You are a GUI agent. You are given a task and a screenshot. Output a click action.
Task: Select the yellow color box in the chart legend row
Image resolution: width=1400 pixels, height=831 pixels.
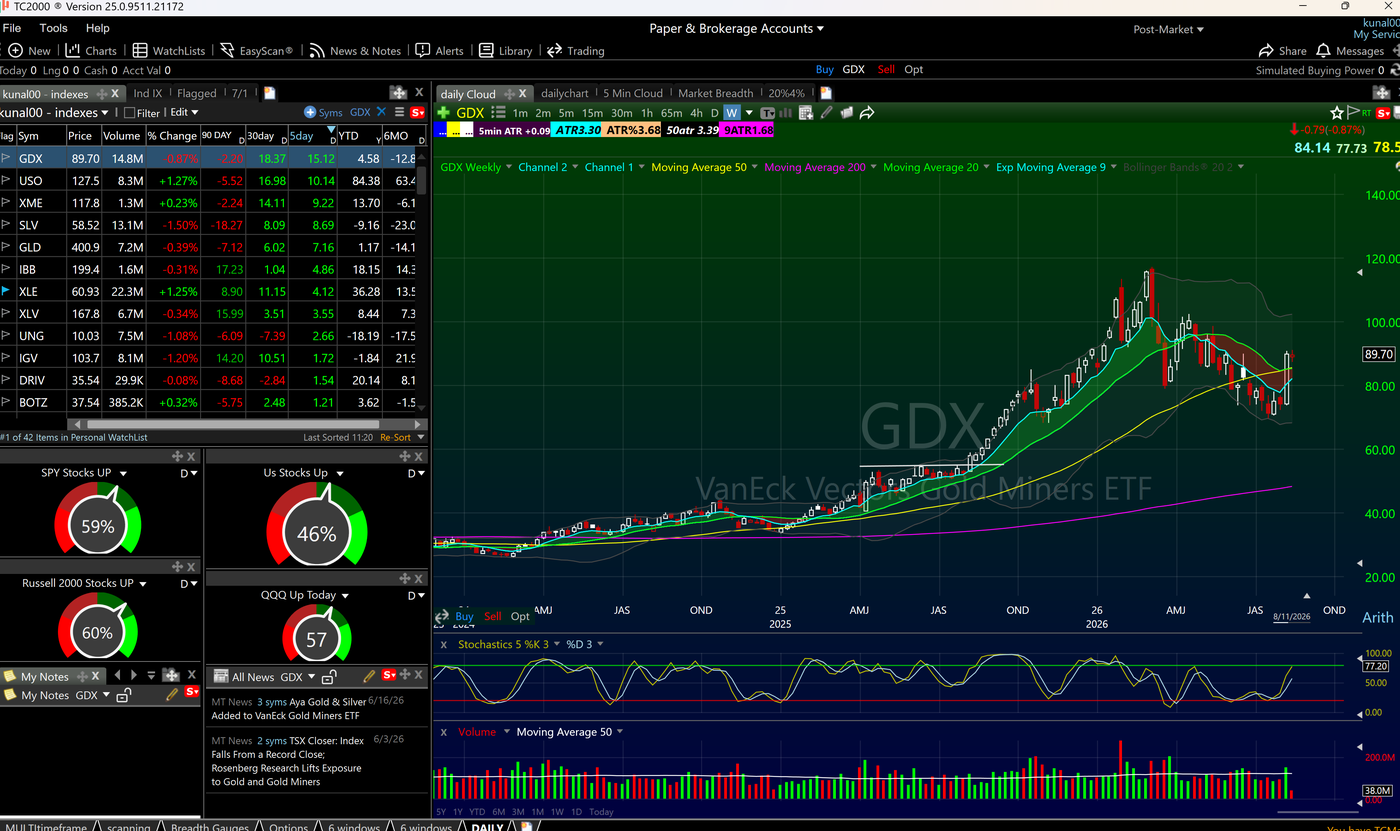click(x=455, y=130)
